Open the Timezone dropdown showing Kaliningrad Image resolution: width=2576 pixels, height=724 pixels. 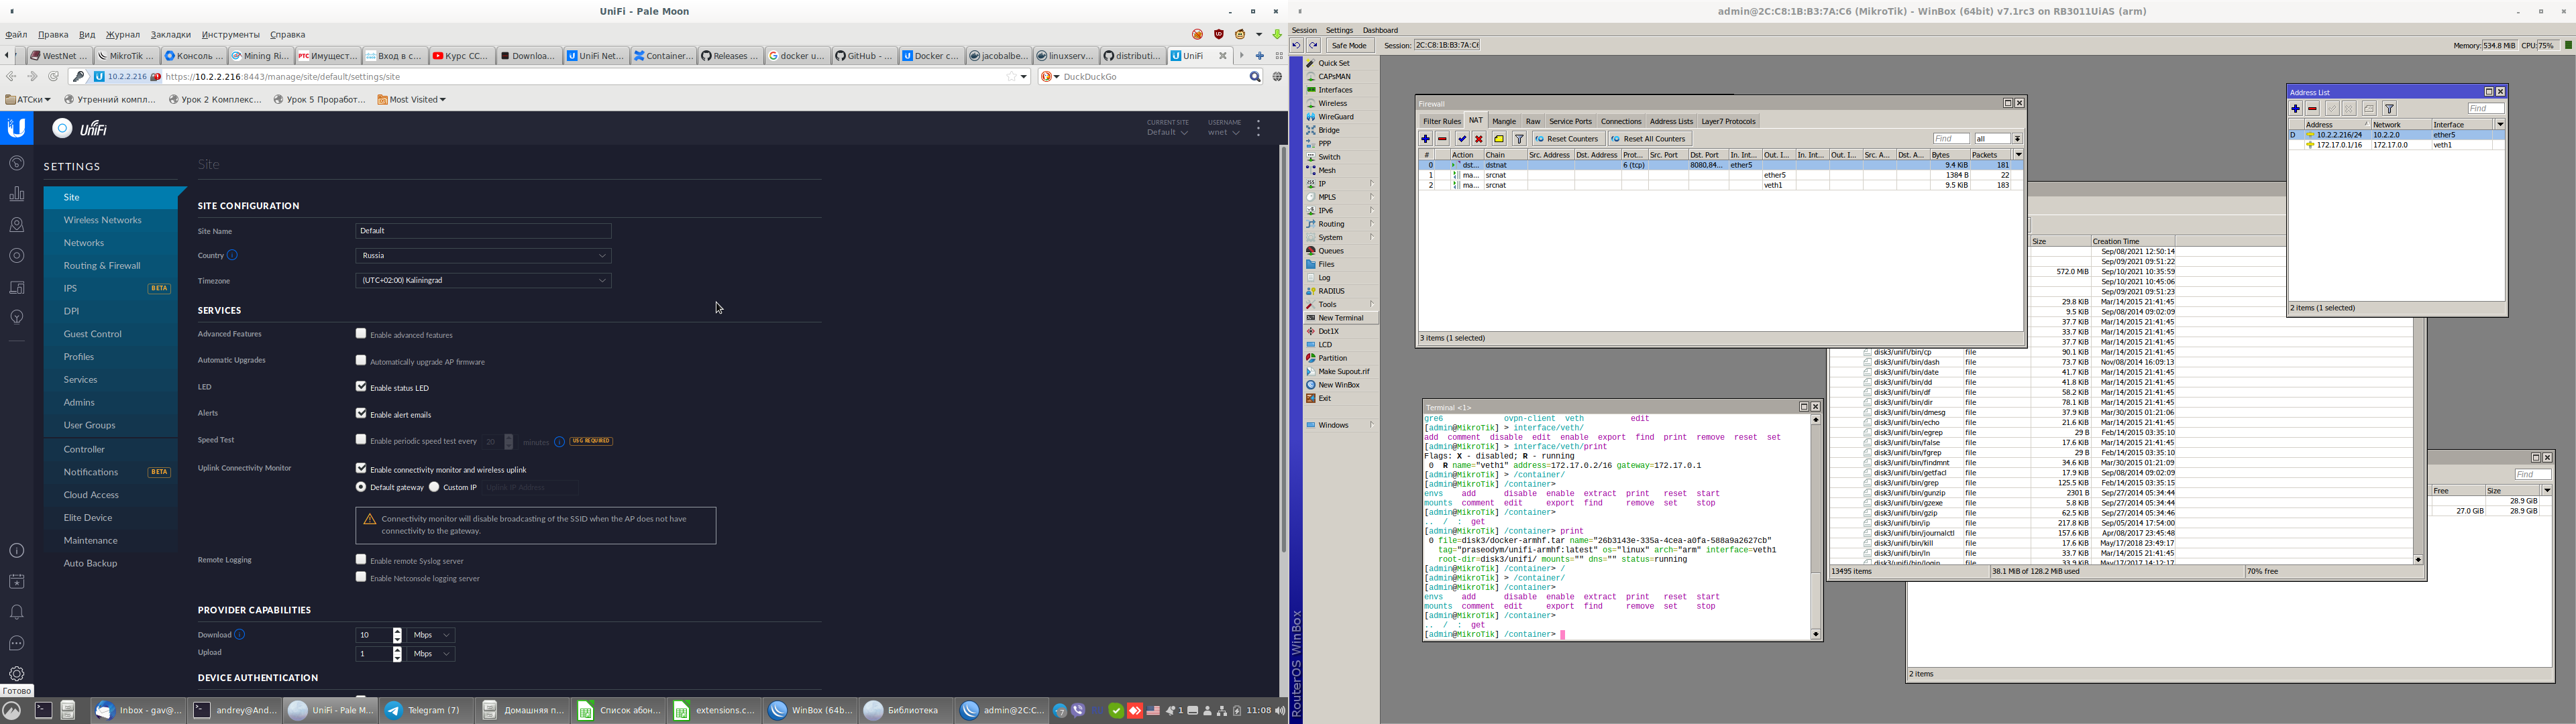point(483,280)
